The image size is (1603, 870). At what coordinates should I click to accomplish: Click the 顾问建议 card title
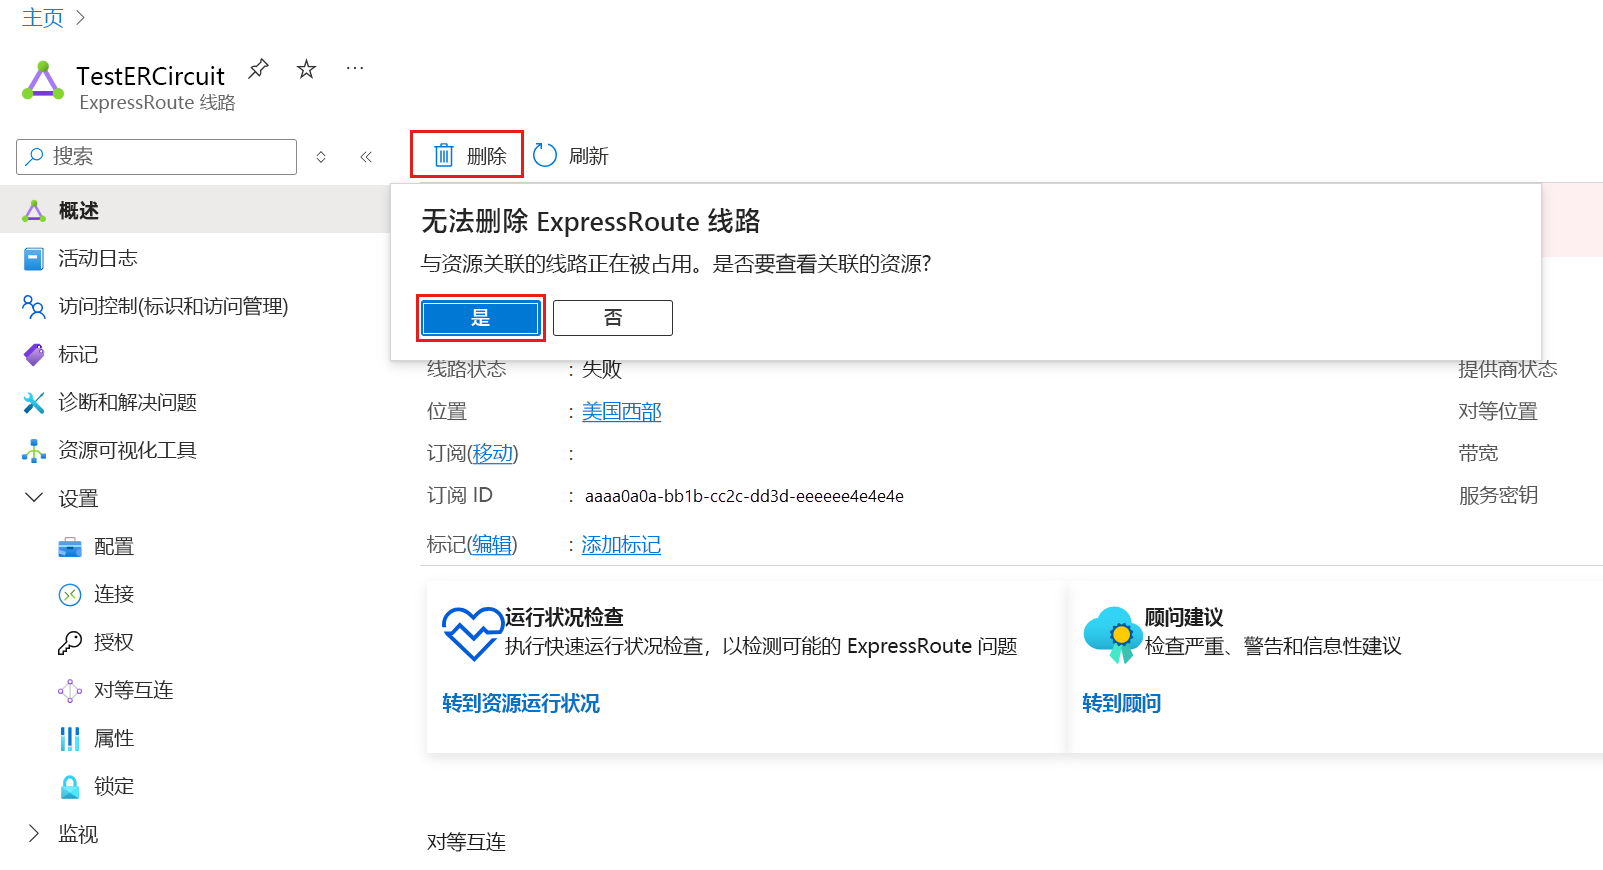(x=1184, y=617)
